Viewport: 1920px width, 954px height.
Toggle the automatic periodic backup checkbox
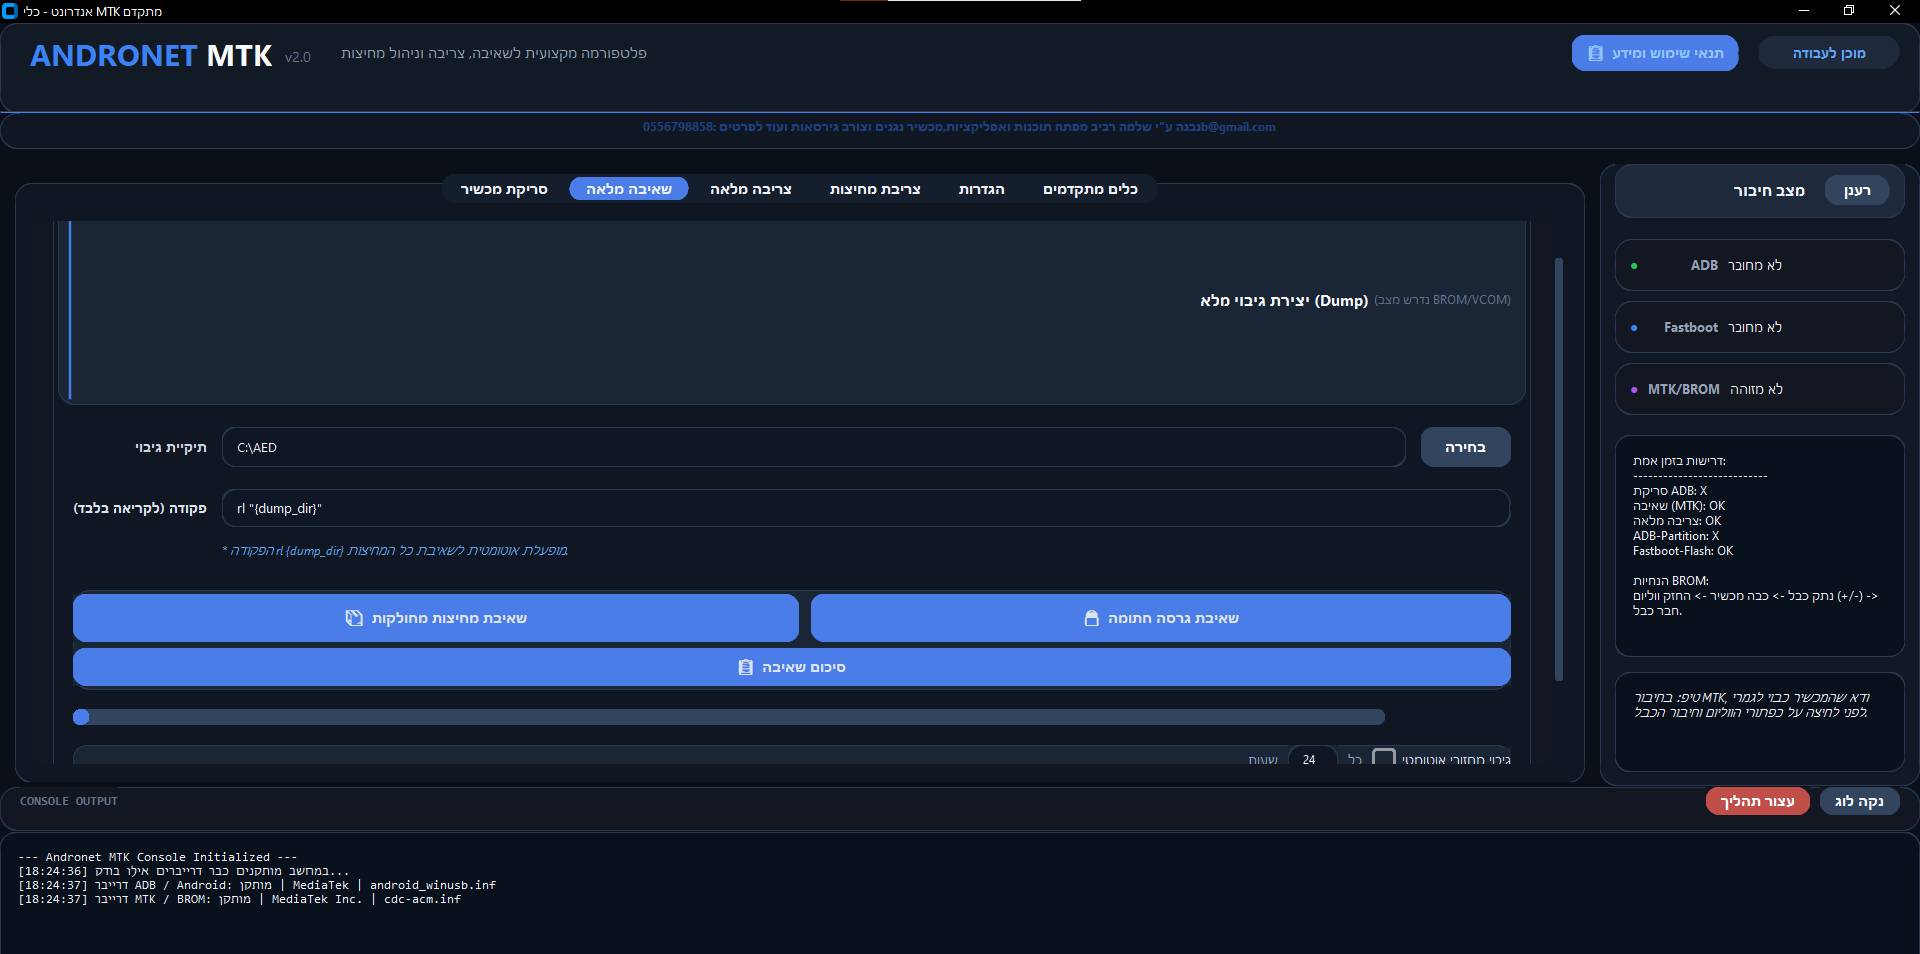coord(1383,758)
